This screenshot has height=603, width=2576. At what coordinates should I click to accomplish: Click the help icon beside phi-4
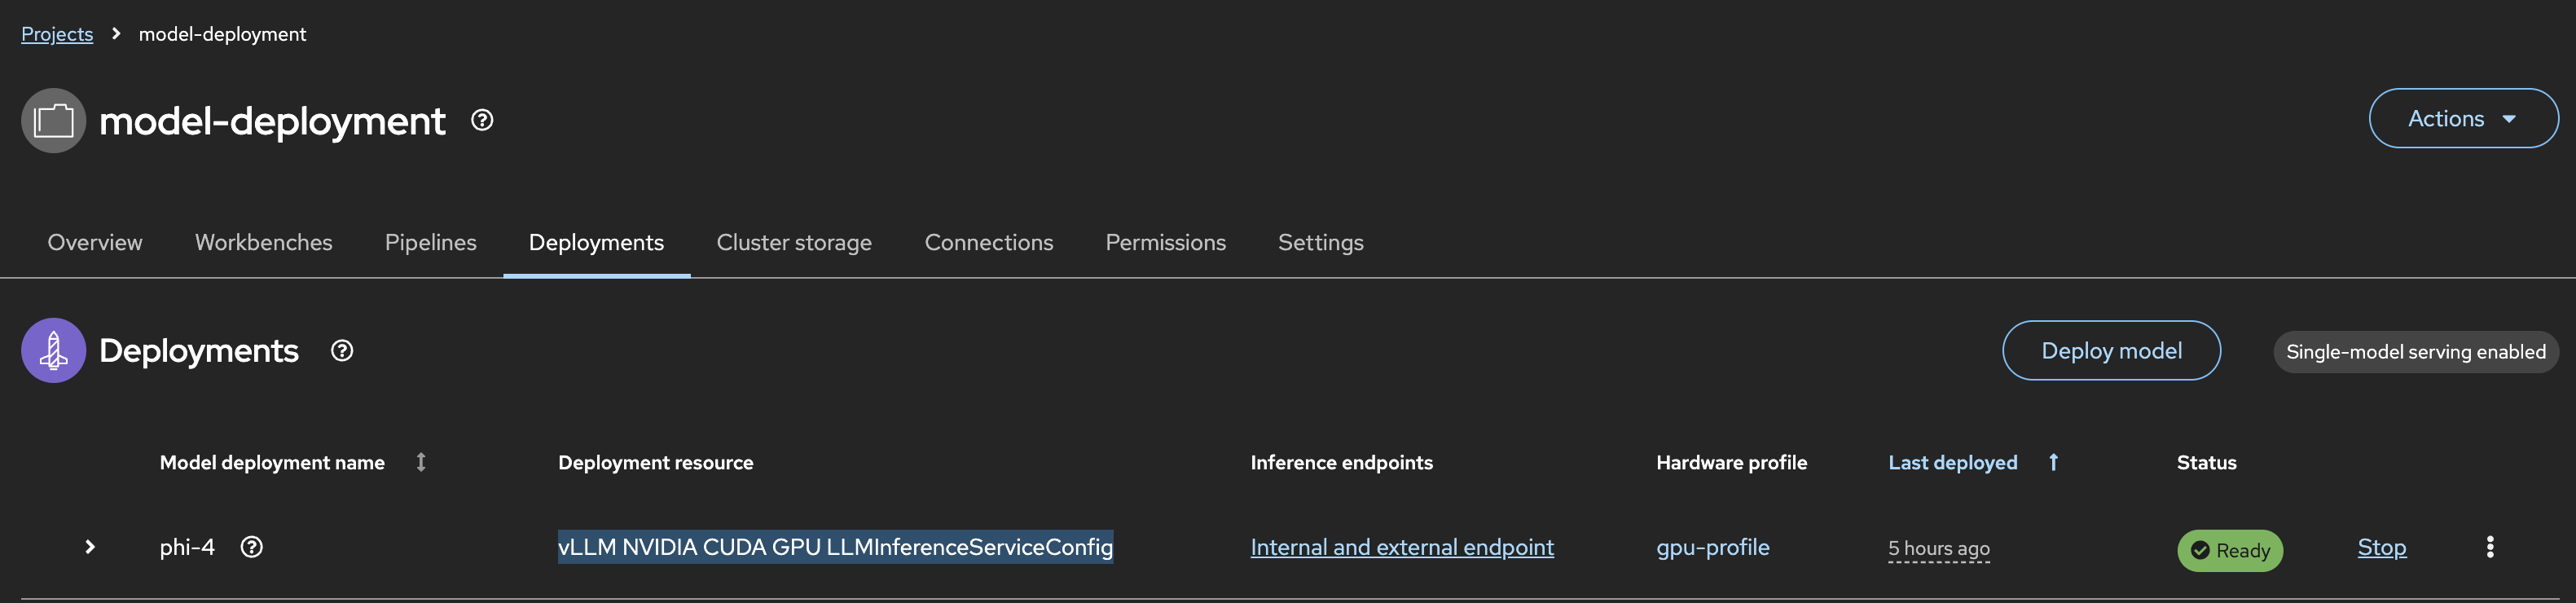pyautogui.click(x=252, y=547)
